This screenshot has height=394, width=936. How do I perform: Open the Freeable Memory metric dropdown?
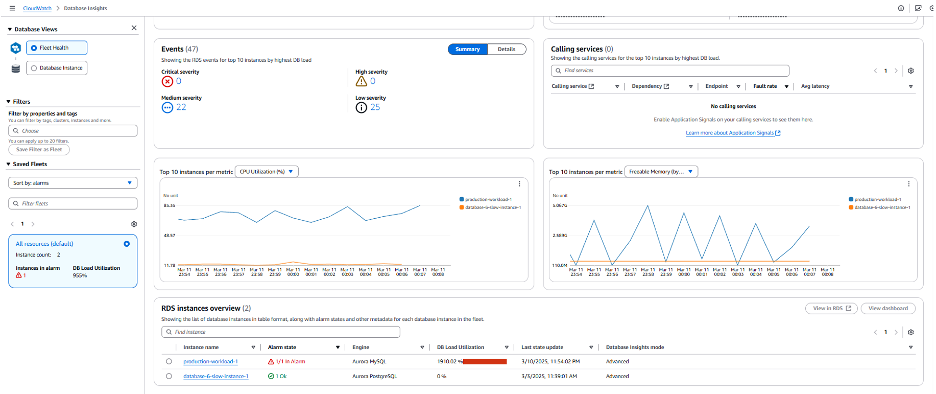(x=661, y=171)
